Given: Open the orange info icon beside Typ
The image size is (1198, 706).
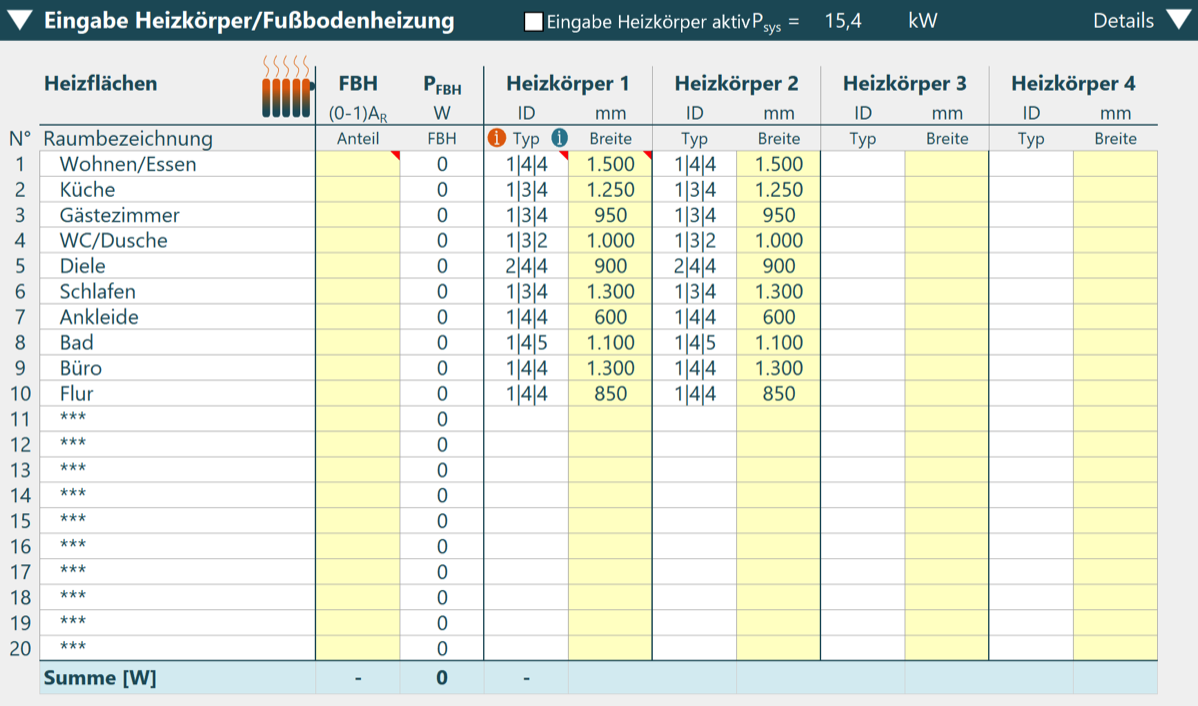Looking at the screenshot, I should (497, 138).
